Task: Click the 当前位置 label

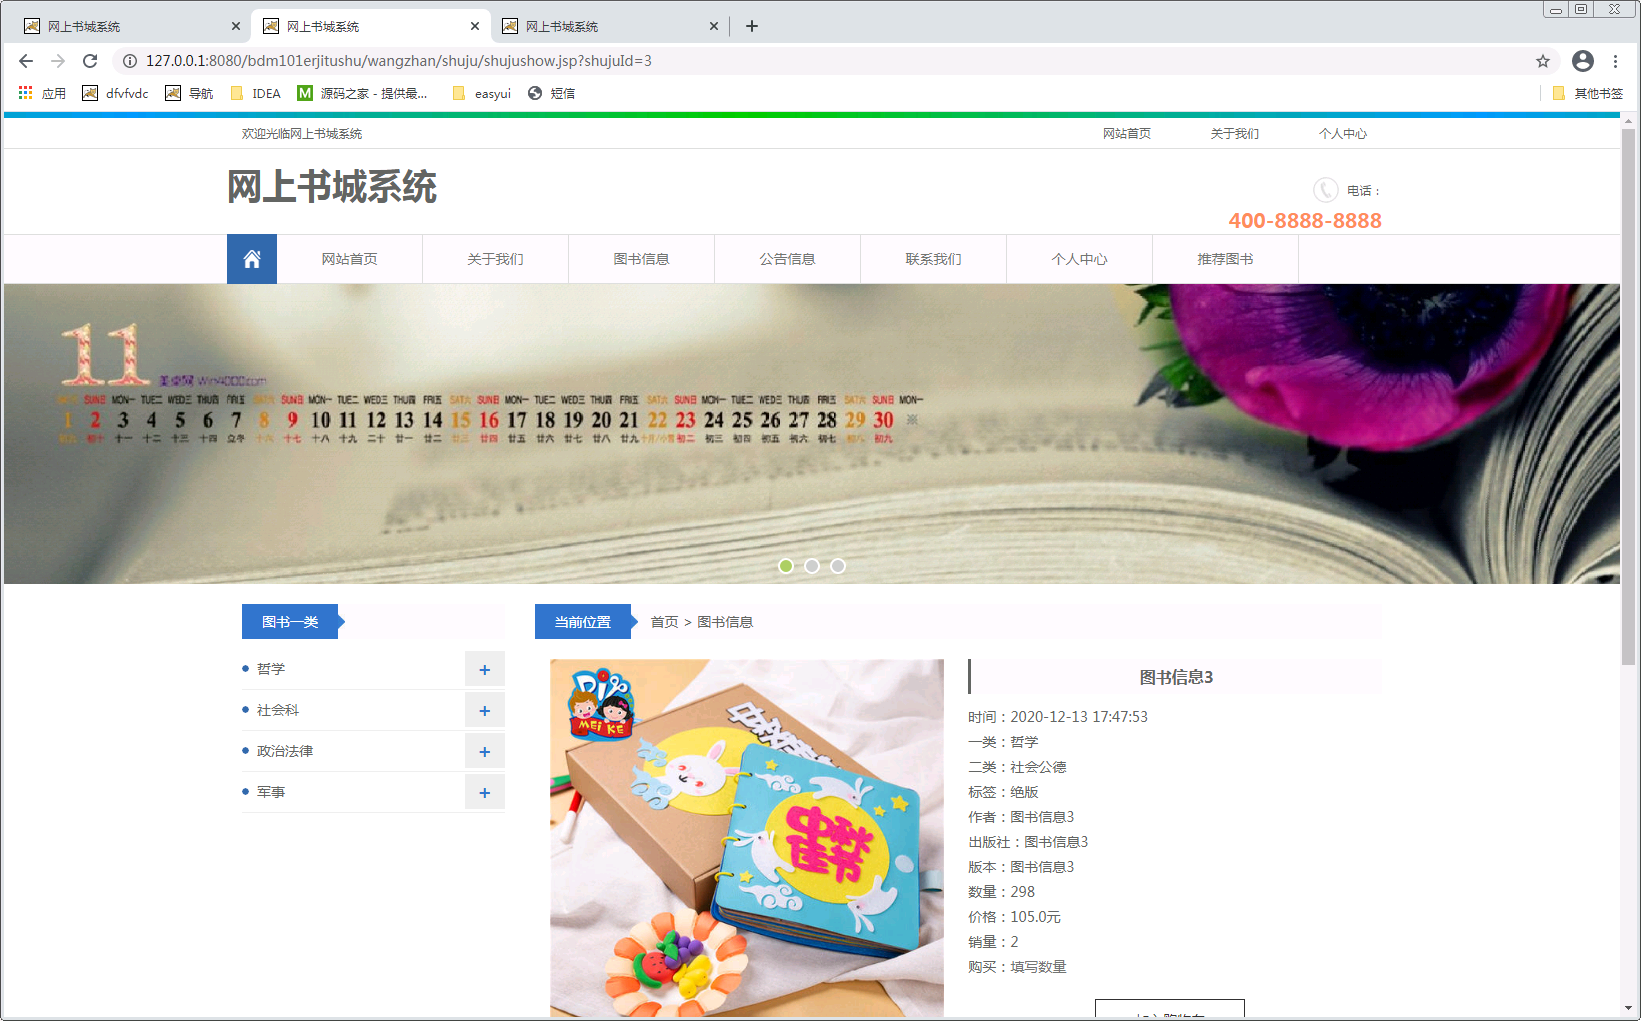Action: pos(584,622)
